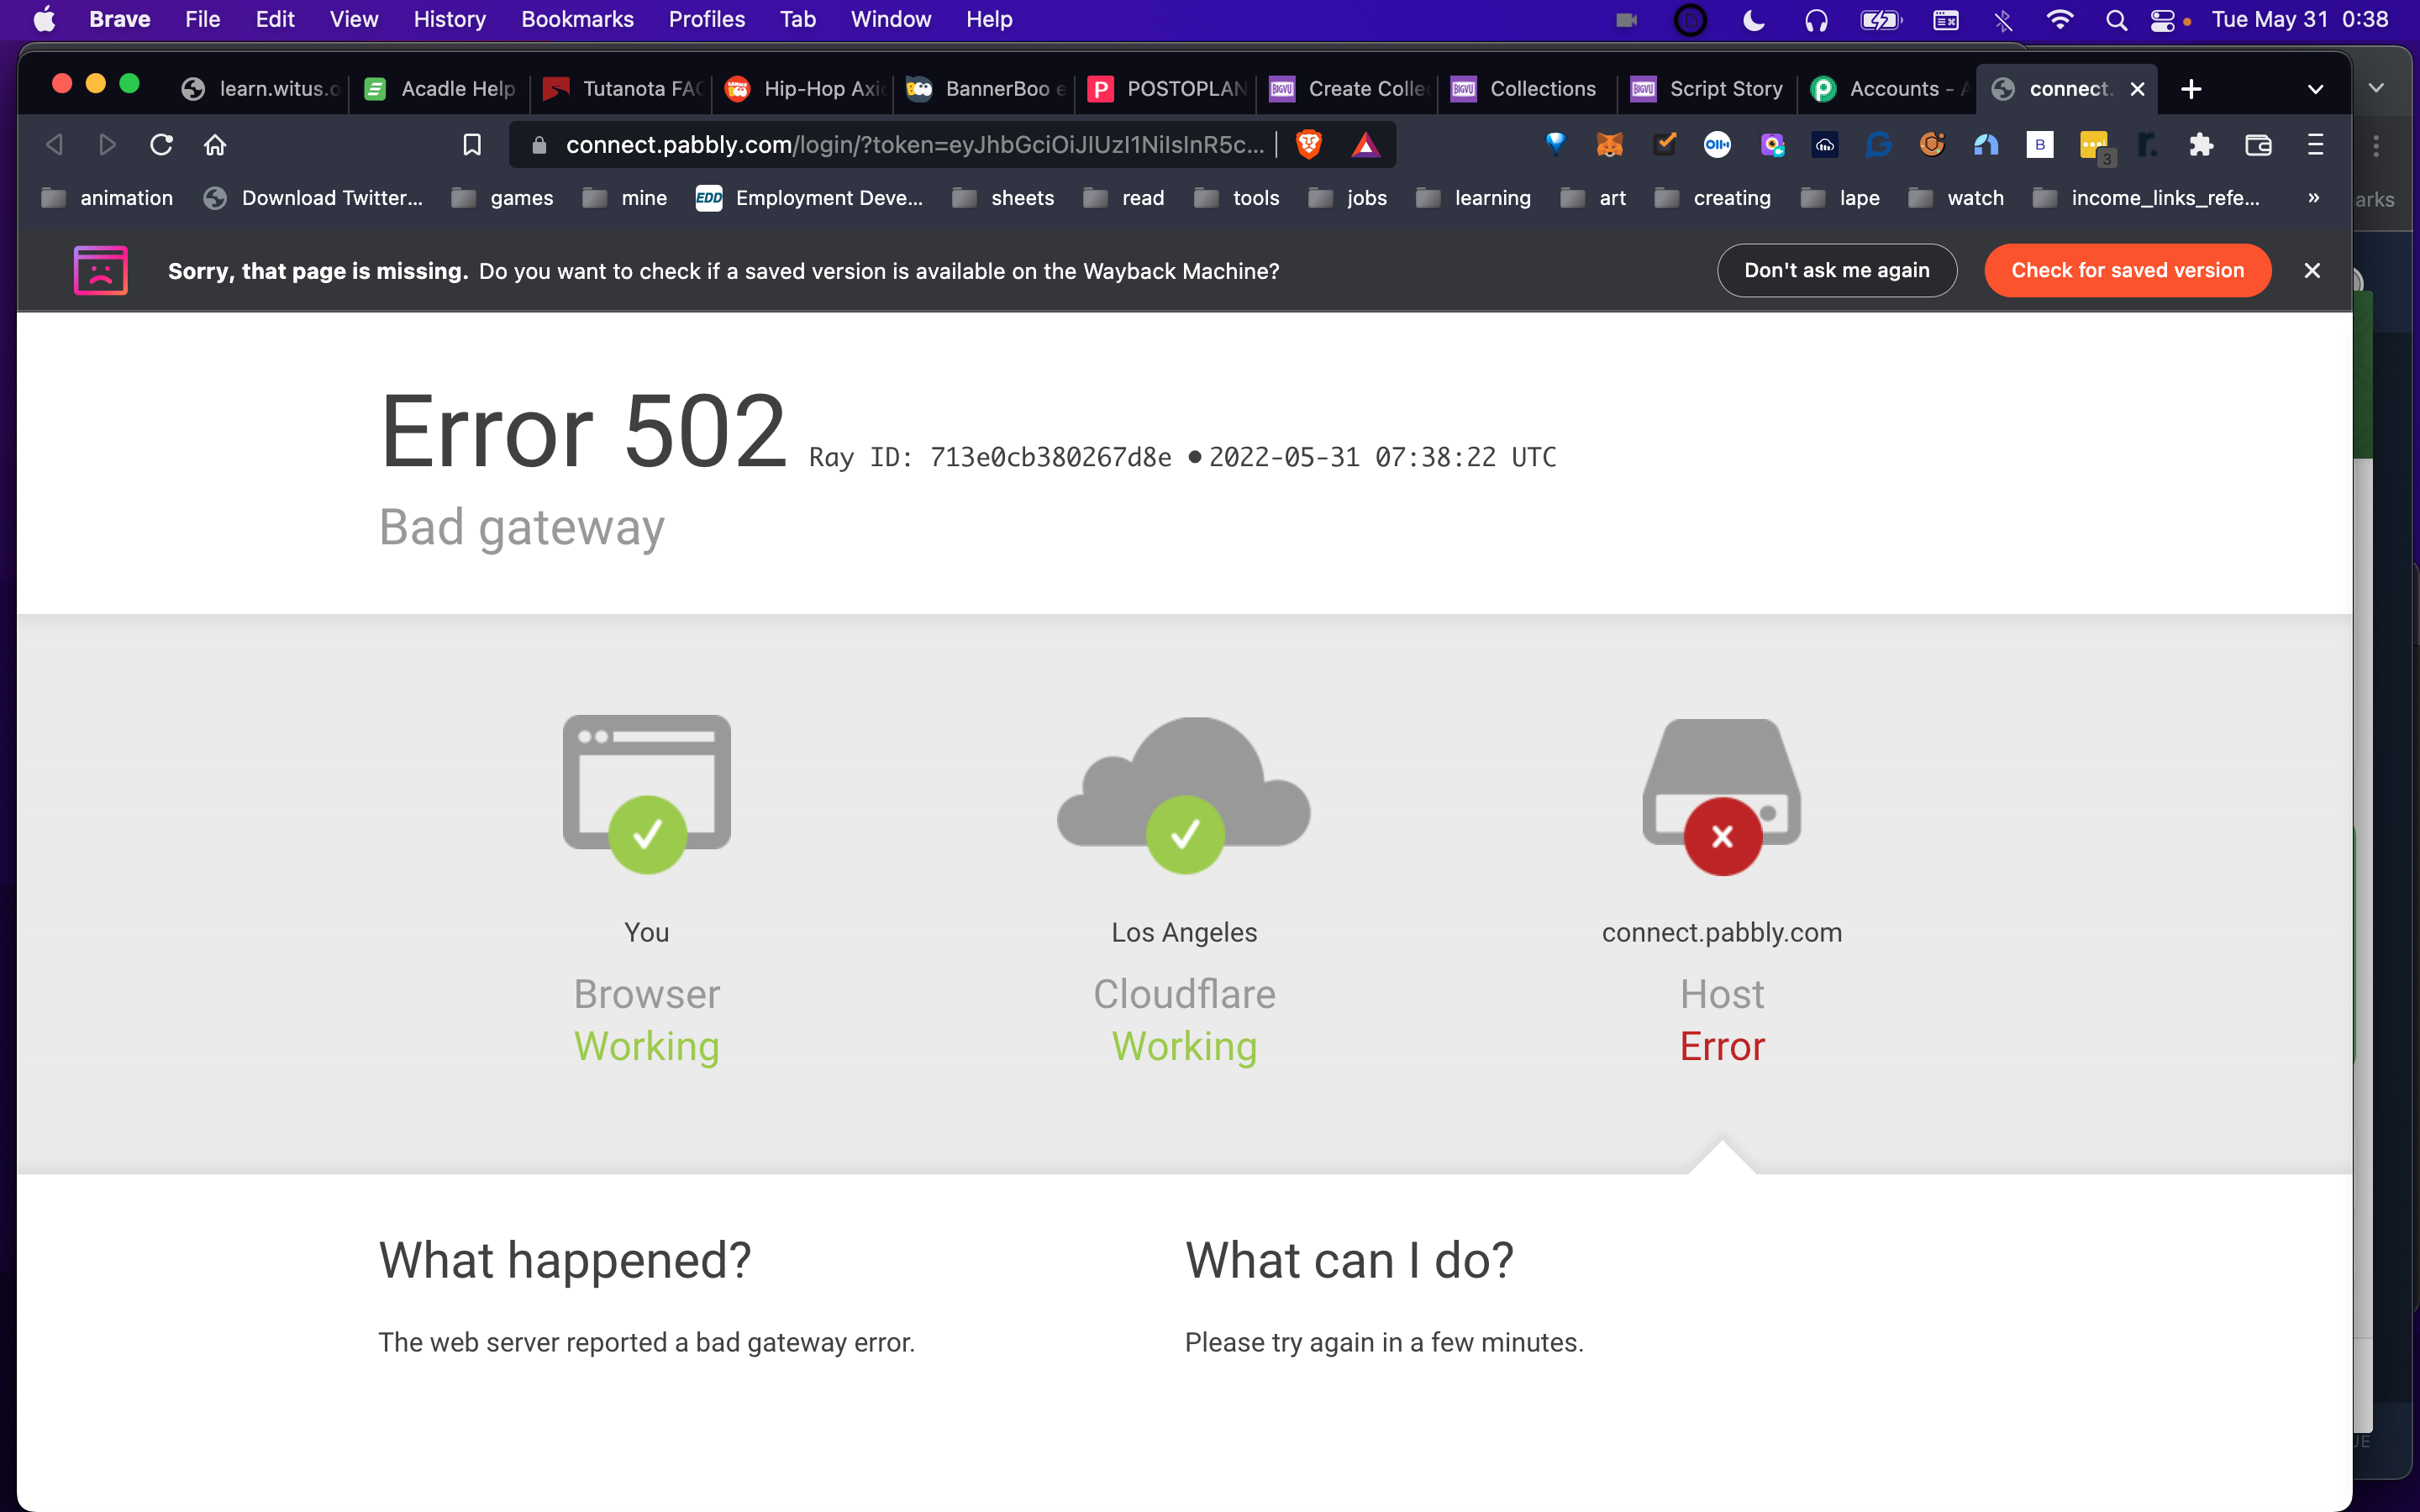Open the games bookmarks folder

(x=503, y=198)
